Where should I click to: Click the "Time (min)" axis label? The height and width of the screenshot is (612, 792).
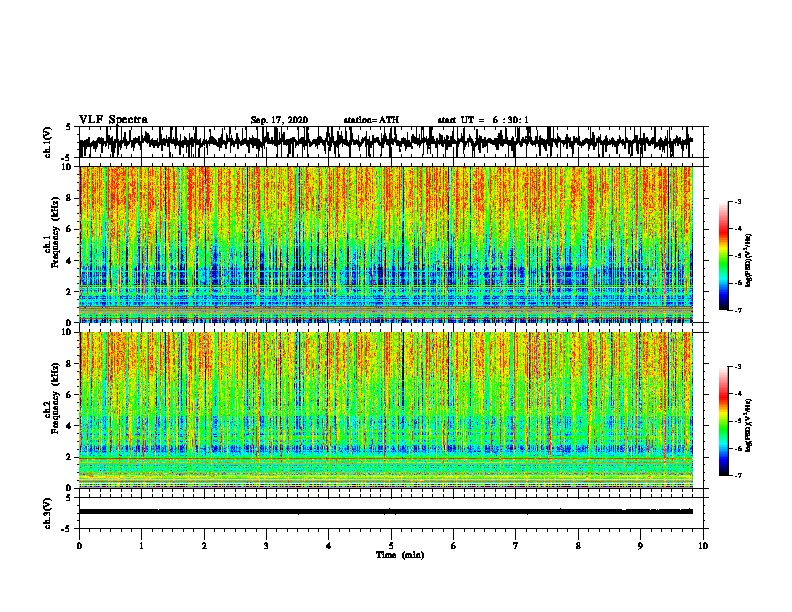click(x=400, y=555)
